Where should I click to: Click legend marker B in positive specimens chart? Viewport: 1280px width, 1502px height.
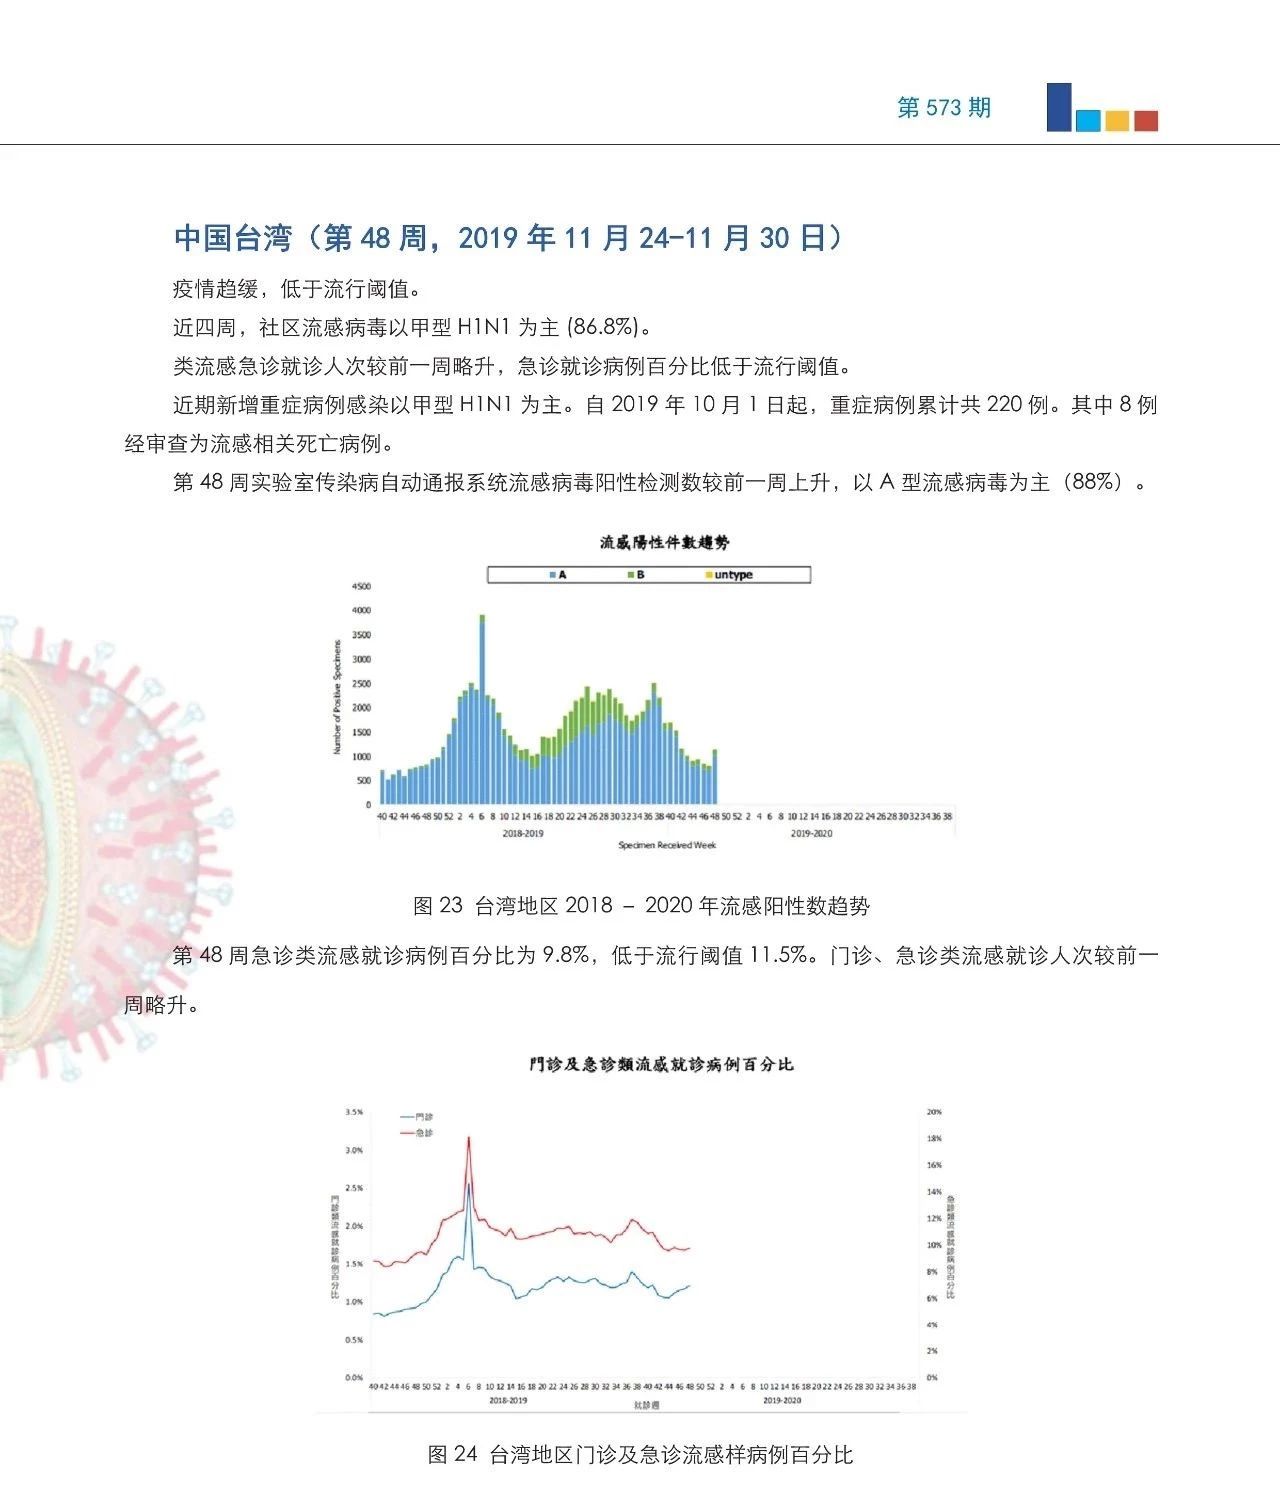(630, 575)
